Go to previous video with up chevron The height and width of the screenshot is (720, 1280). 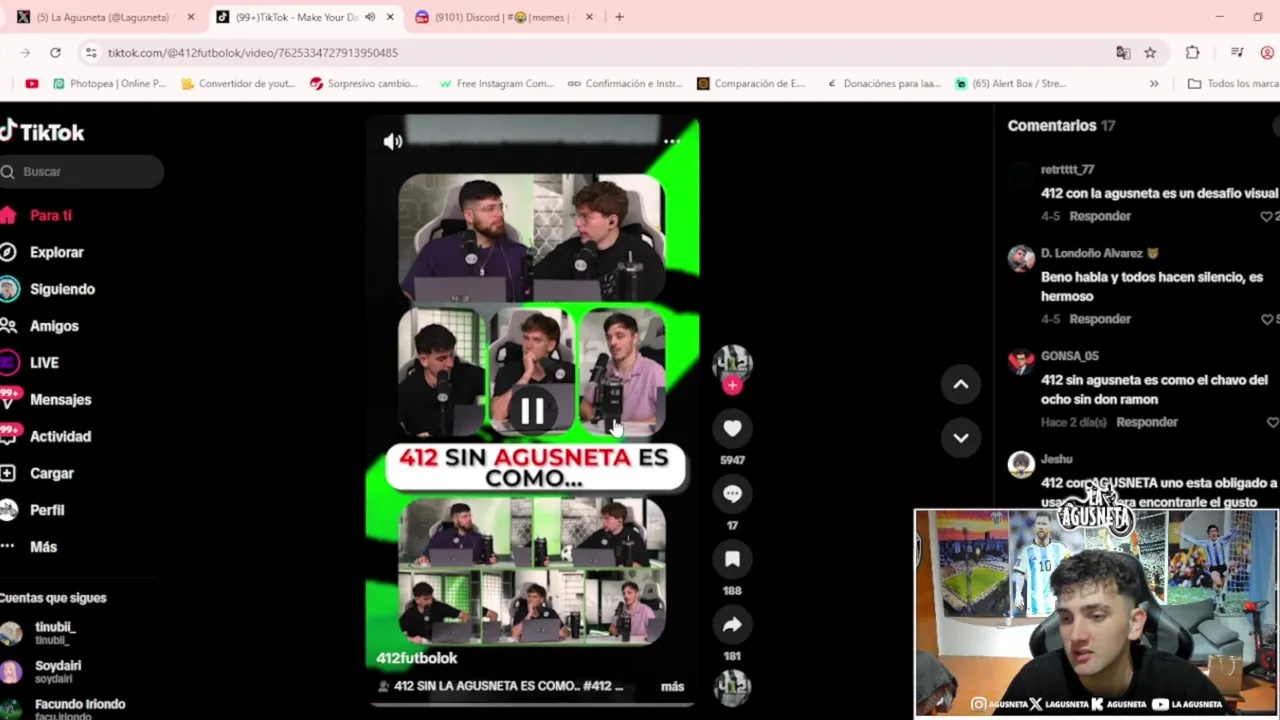[x=961, y=384]
